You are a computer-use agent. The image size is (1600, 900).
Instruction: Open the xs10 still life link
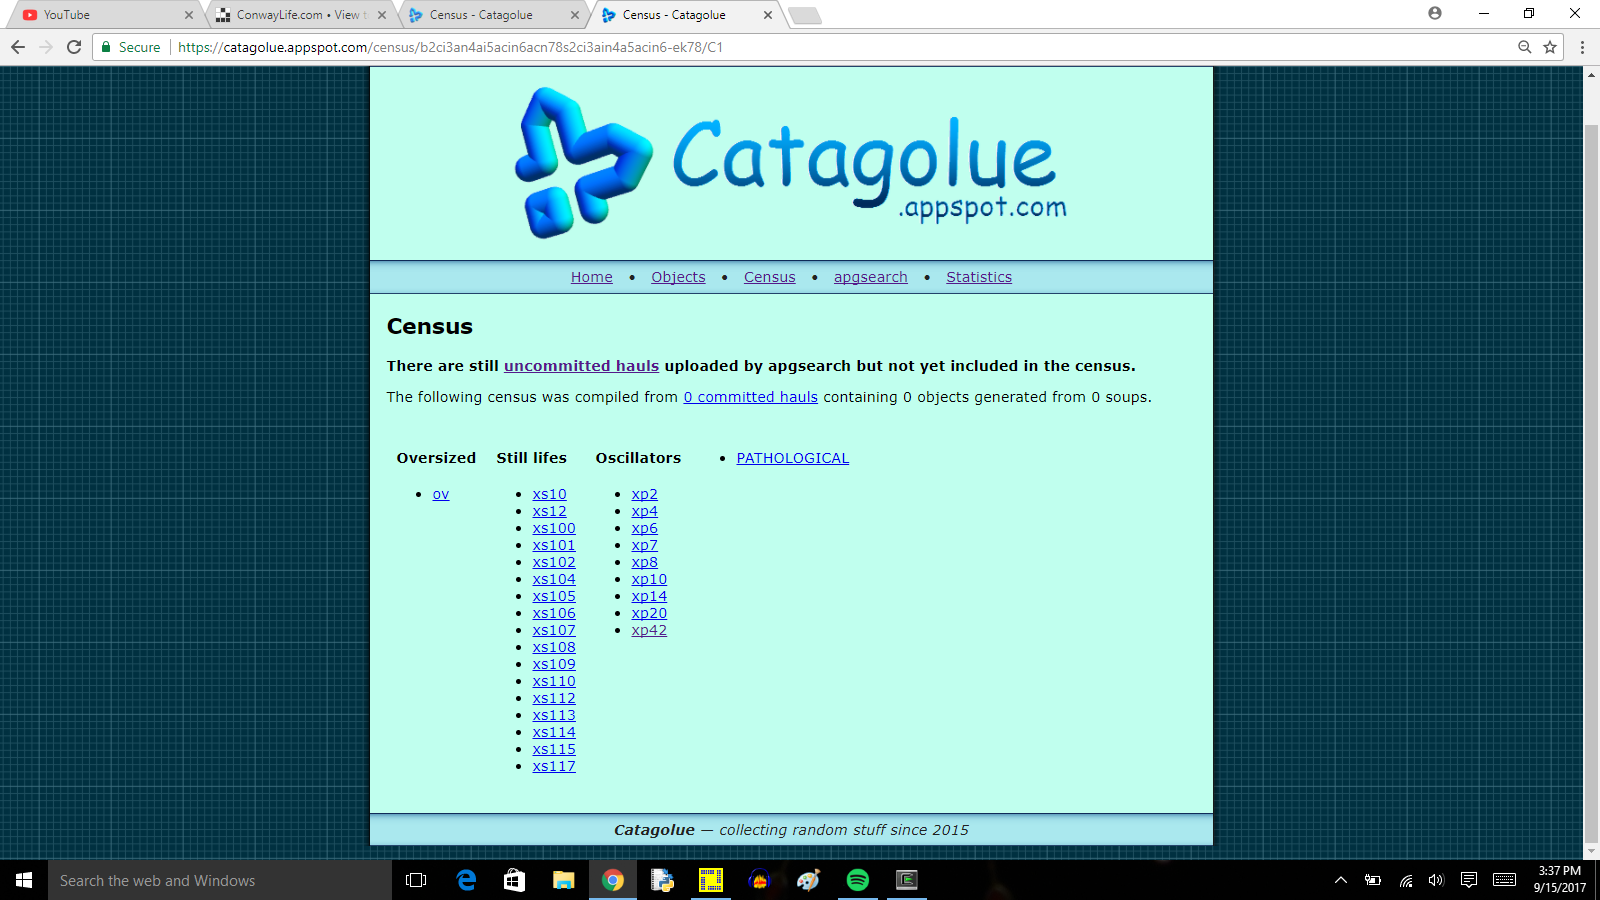(x=549, y=494)
